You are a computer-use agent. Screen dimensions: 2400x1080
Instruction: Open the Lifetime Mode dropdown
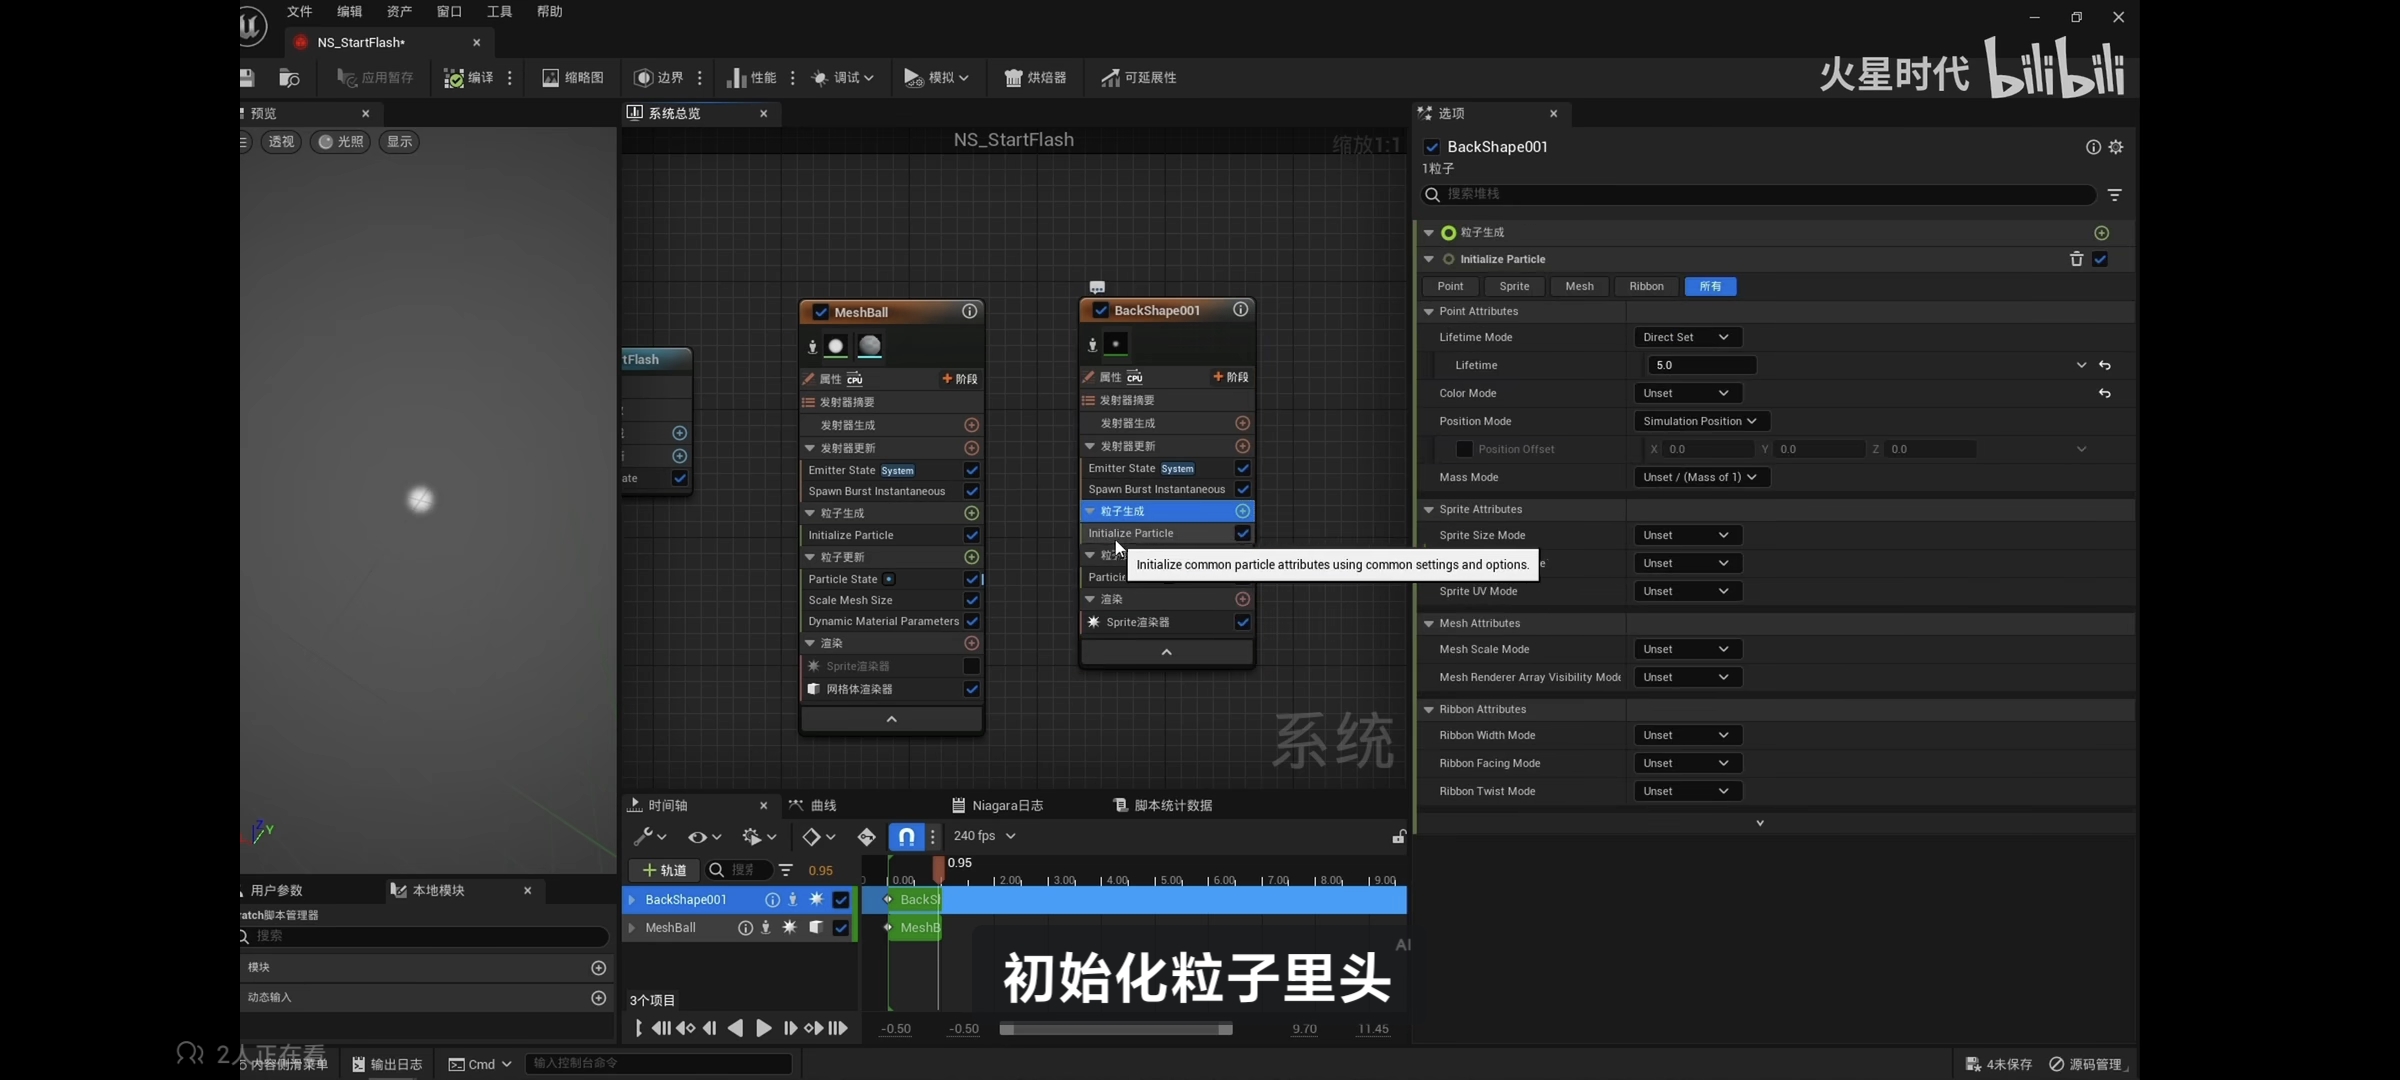[x=1685, y=337]
